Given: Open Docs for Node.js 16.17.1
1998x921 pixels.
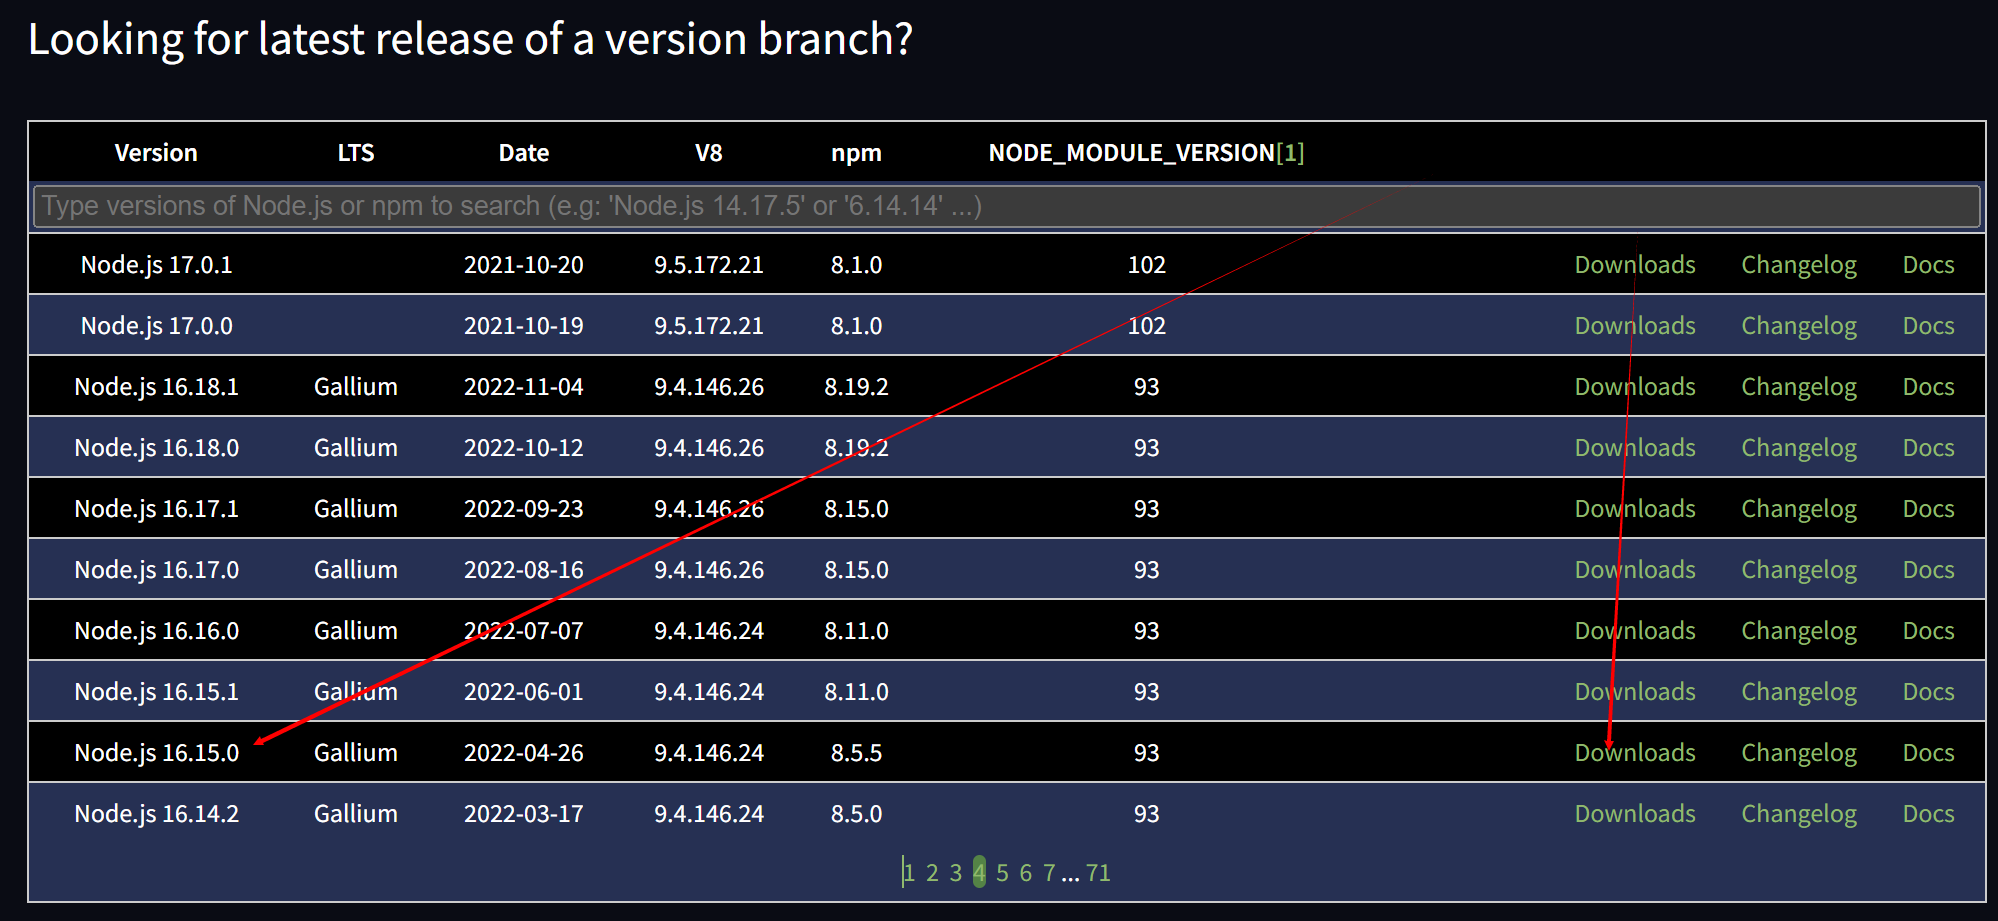Looking at the screenshot, I should pos(1928,509).
